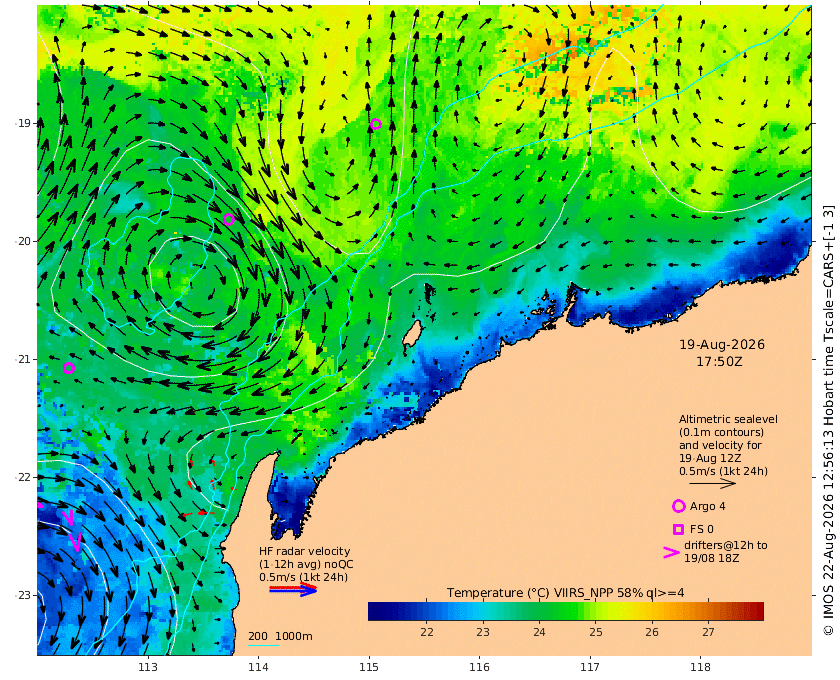Click the colorbar tick label 25
This screenshot has width=840, height=680.
point(596,632)
